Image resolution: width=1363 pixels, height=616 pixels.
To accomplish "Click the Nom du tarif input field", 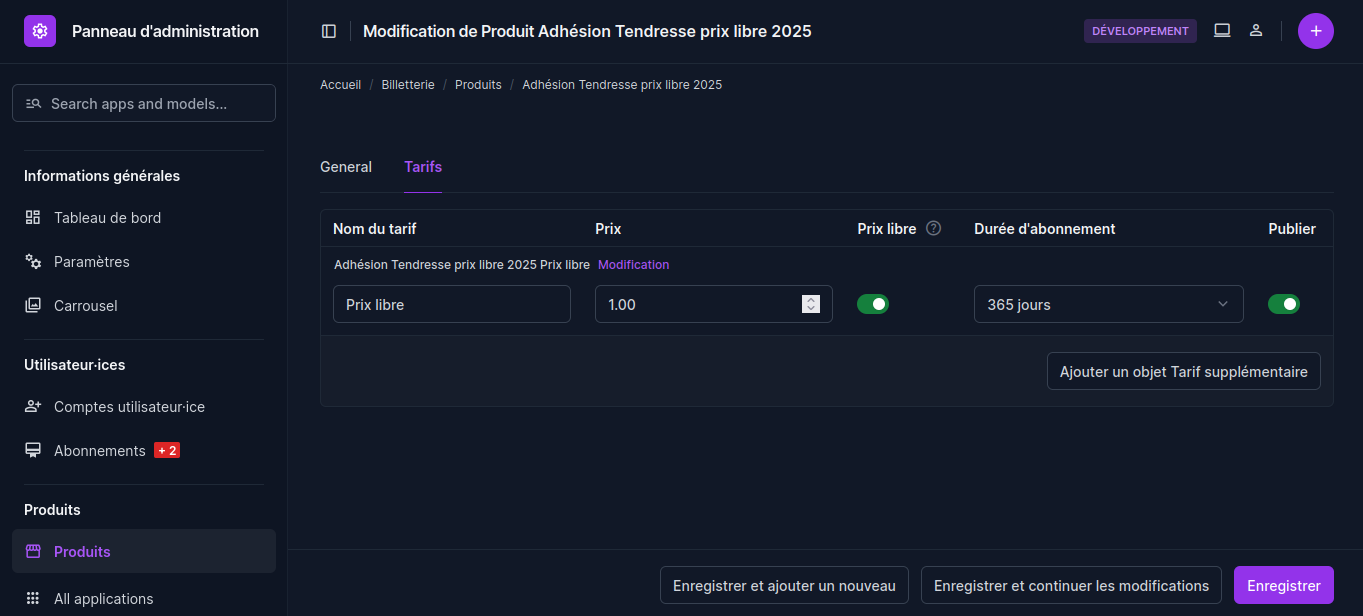I will (x=451, y=304).
